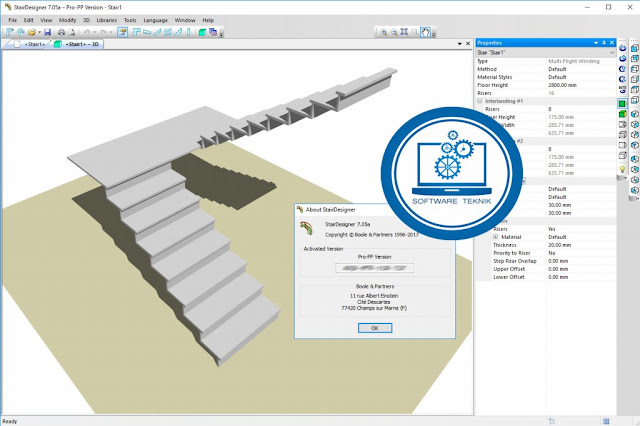Click the blurred license key field

coord(374,268)
